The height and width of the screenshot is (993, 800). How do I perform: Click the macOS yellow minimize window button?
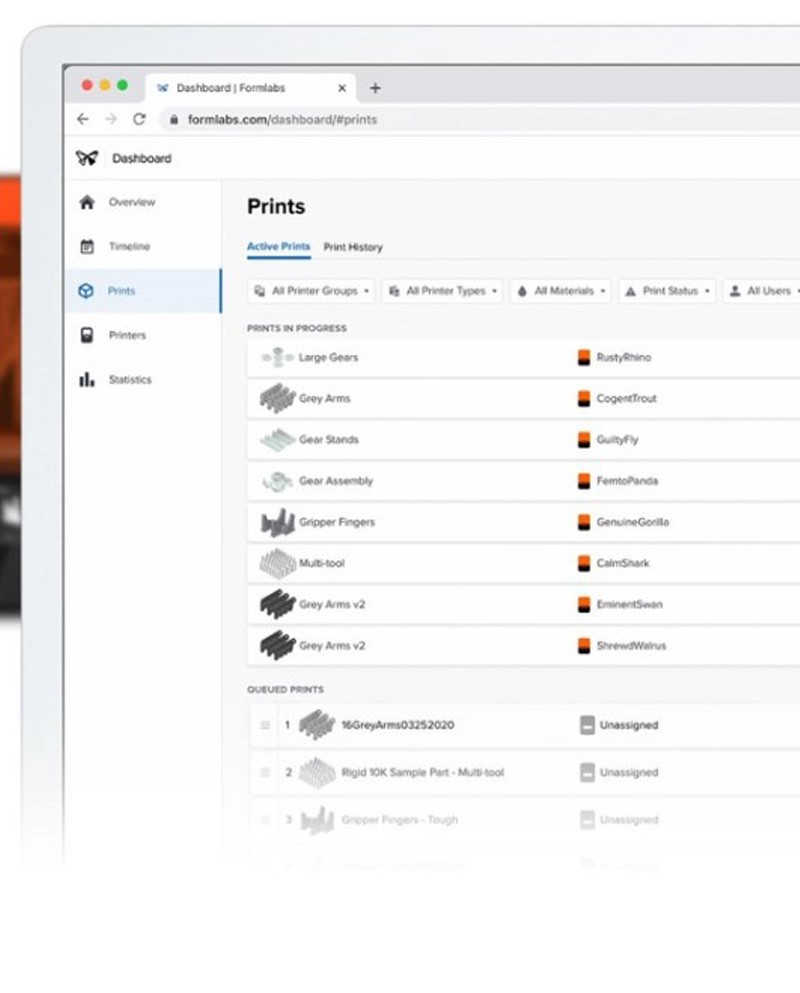(105, 85)
